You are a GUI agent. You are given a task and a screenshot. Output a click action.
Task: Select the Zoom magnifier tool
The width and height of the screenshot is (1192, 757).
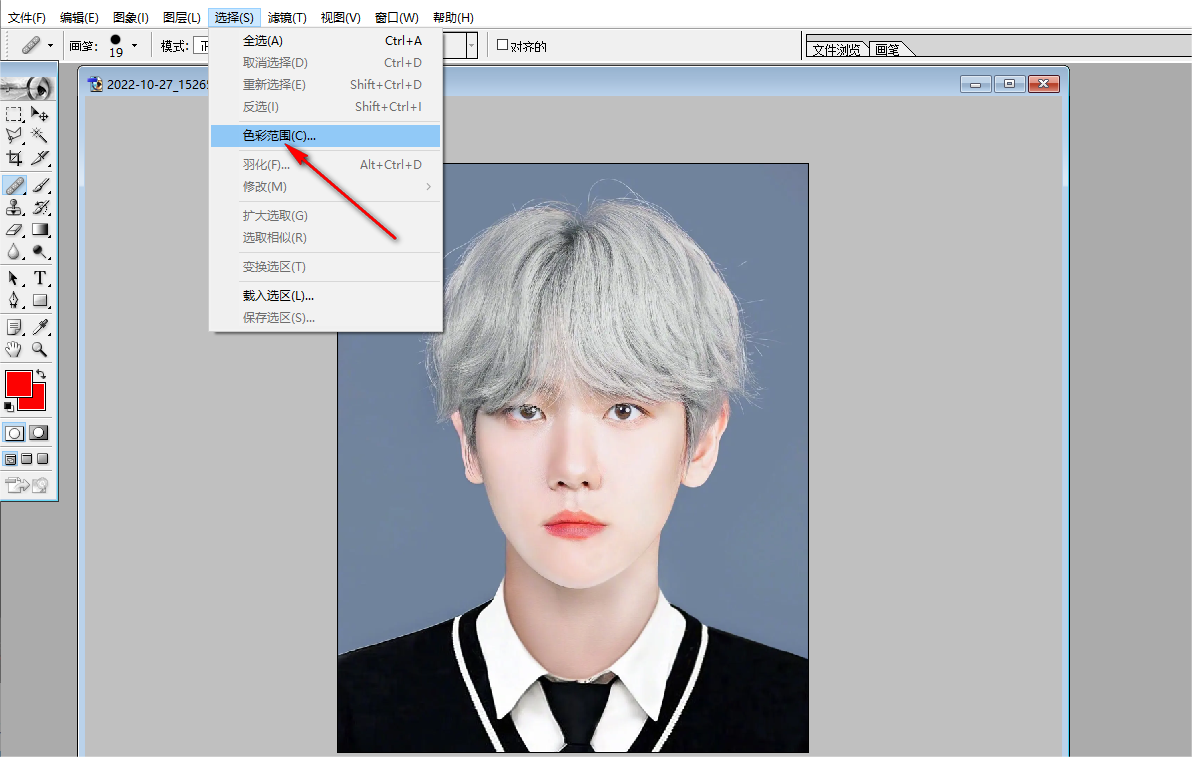40,350
